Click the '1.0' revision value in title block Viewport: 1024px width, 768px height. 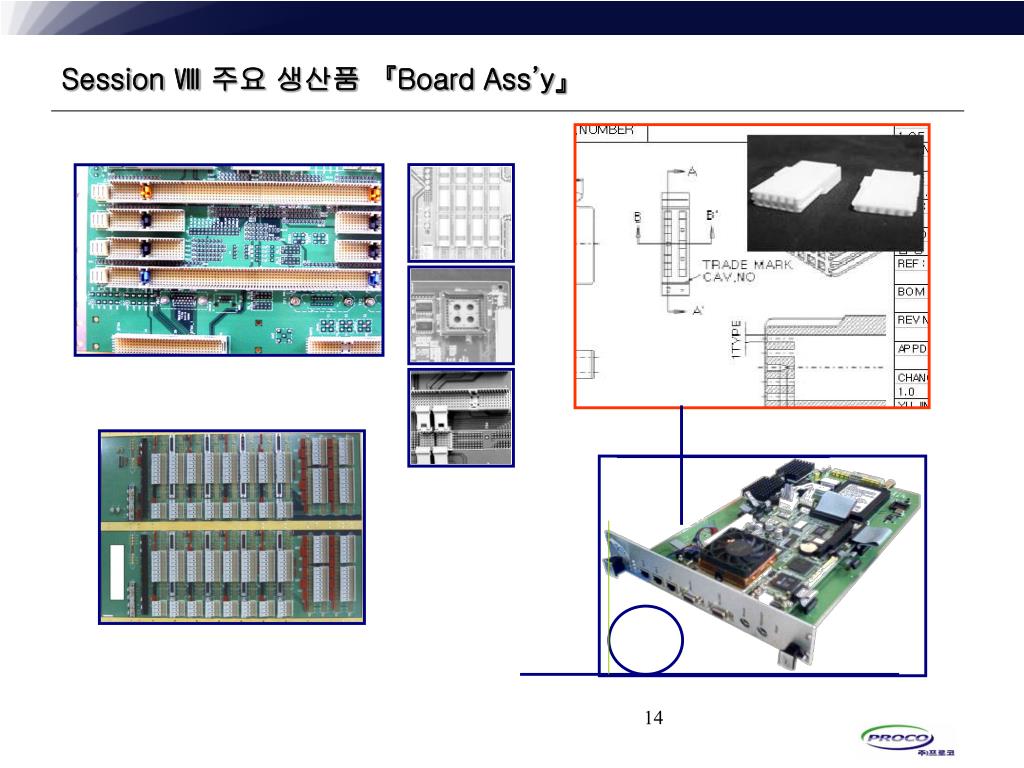coord(906,392)
